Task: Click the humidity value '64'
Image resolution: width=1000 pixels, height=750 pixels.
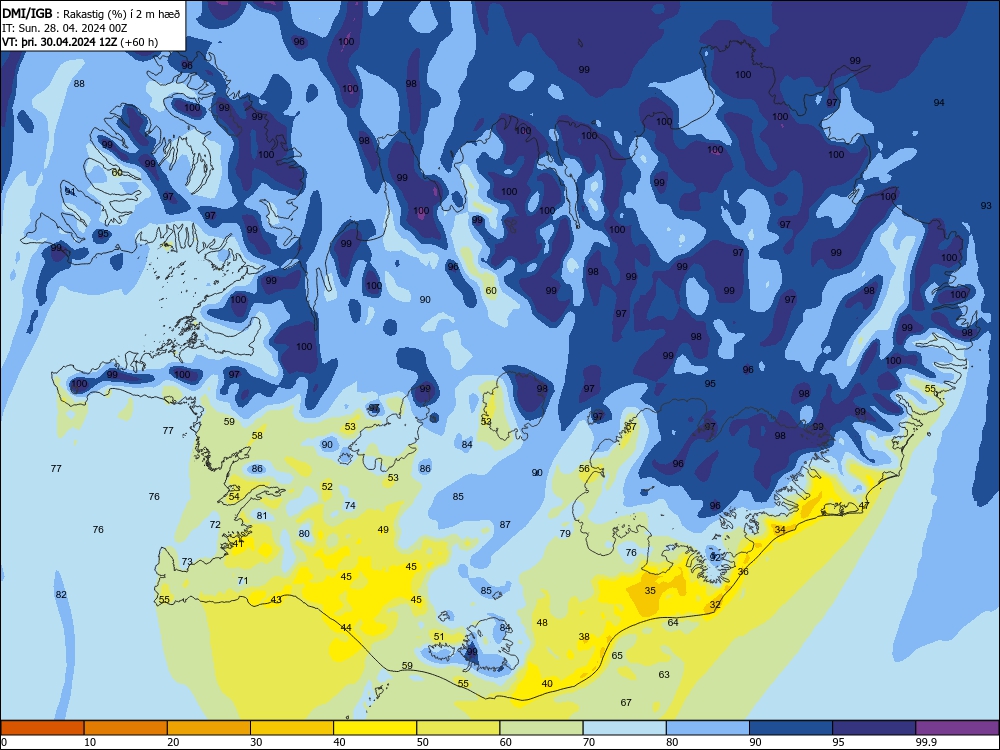Action: [673, 622]
